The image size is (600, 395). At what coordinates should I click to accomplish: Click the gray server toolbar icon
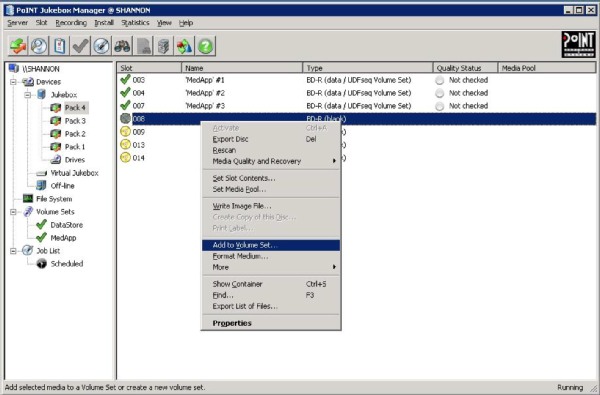tap(164, 46)
